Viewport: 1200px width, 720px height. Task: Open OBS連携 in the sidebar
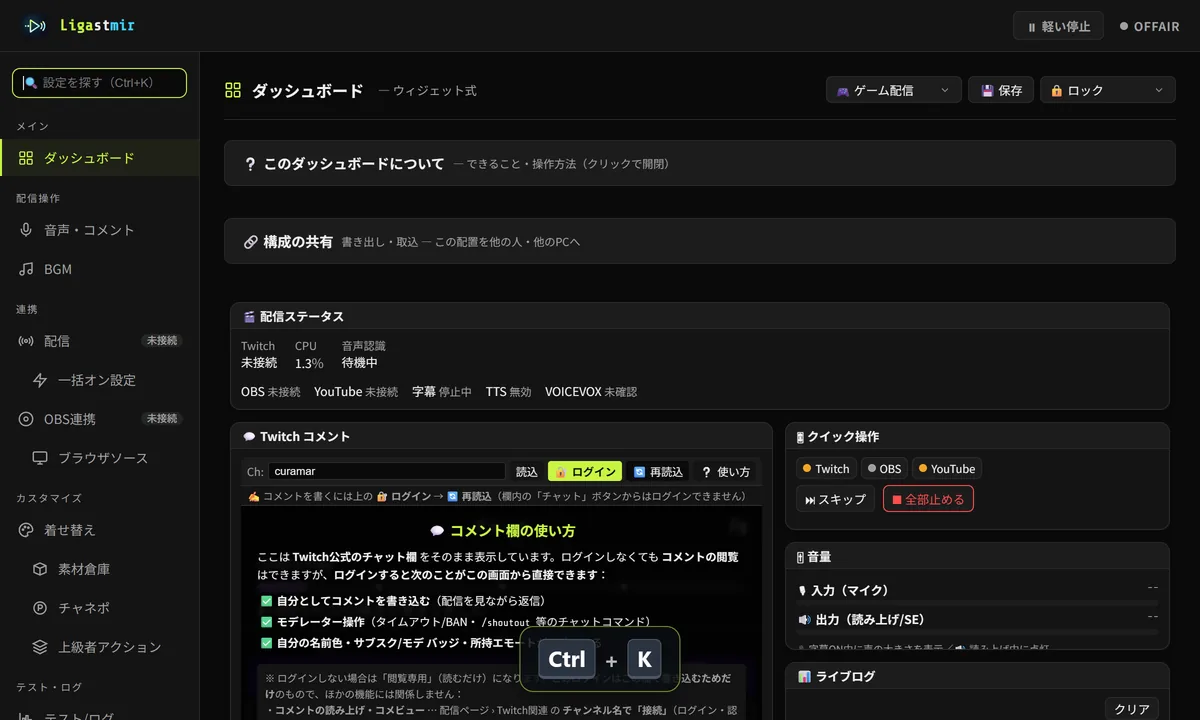click(x=99, y=419)
